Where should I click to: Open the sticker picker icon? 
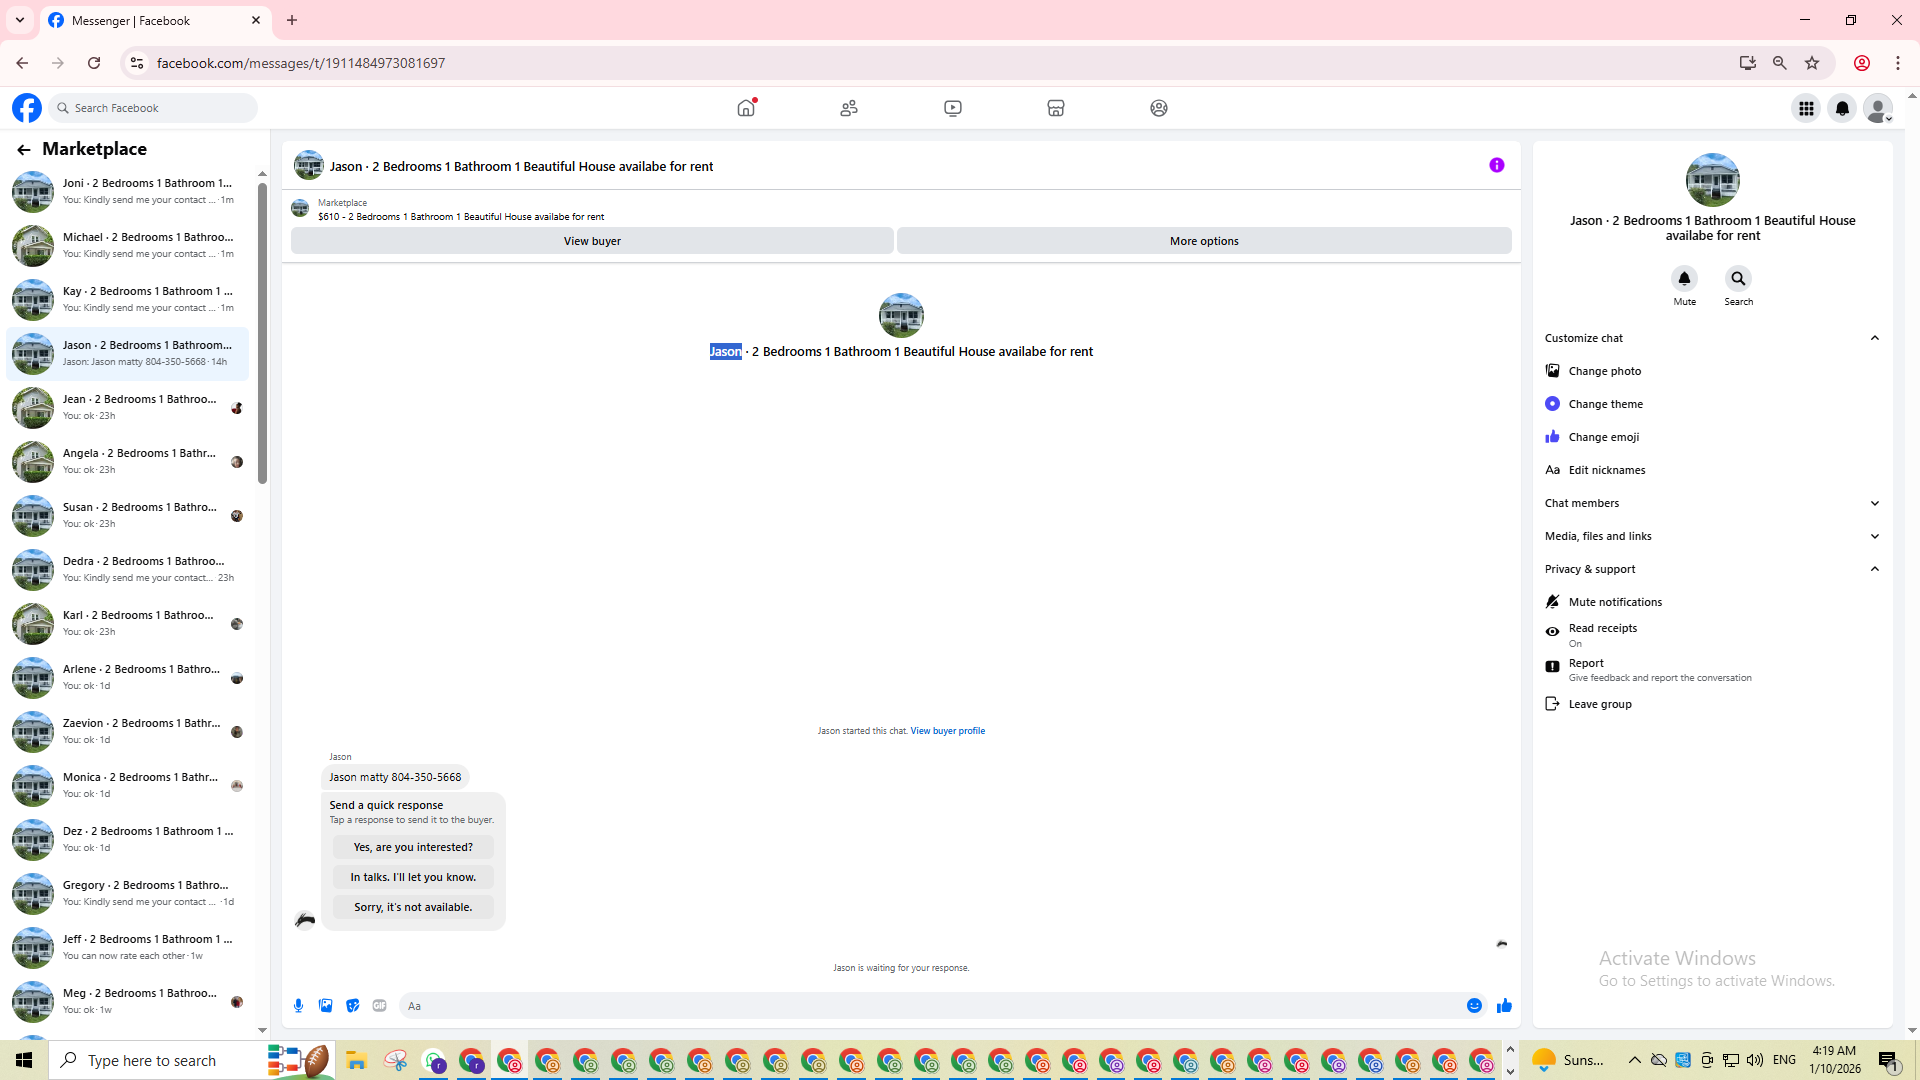click(x=353, y=1006)
